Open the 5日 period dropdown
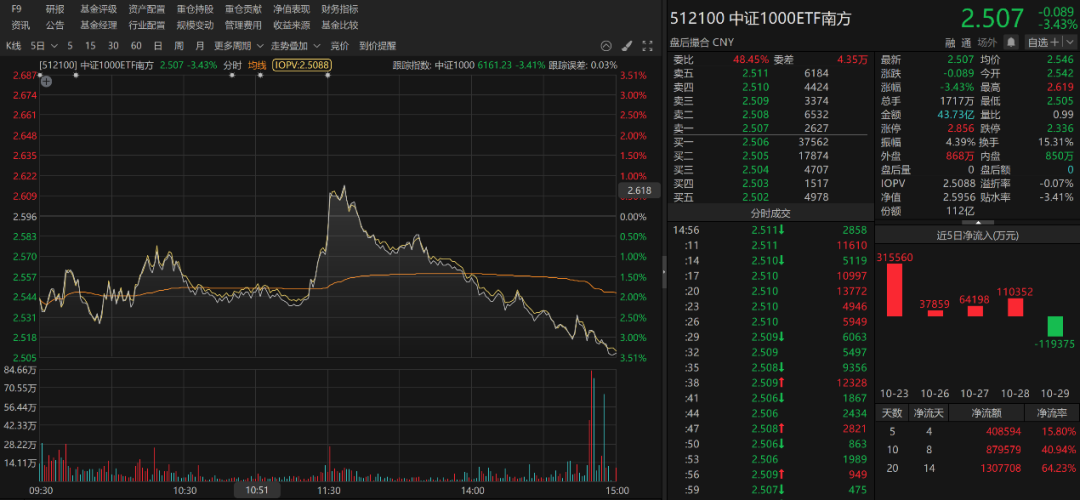This screenshot has height=500, width=1080. 41,46
